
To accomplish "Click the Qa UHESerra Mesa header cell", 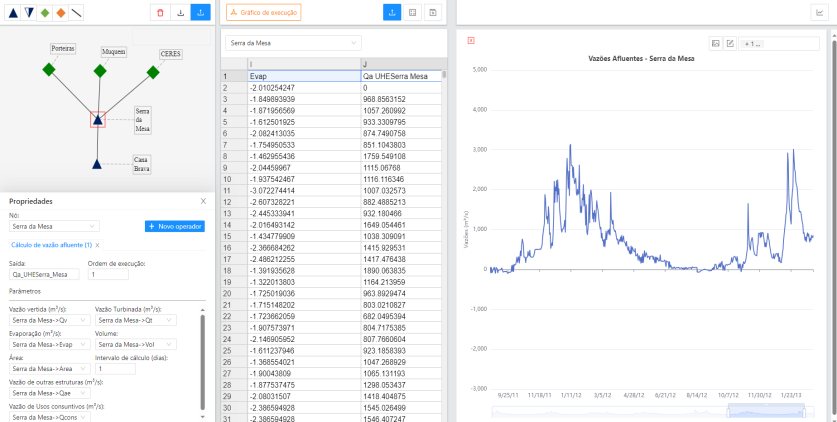I will click(x=401, y=76).
